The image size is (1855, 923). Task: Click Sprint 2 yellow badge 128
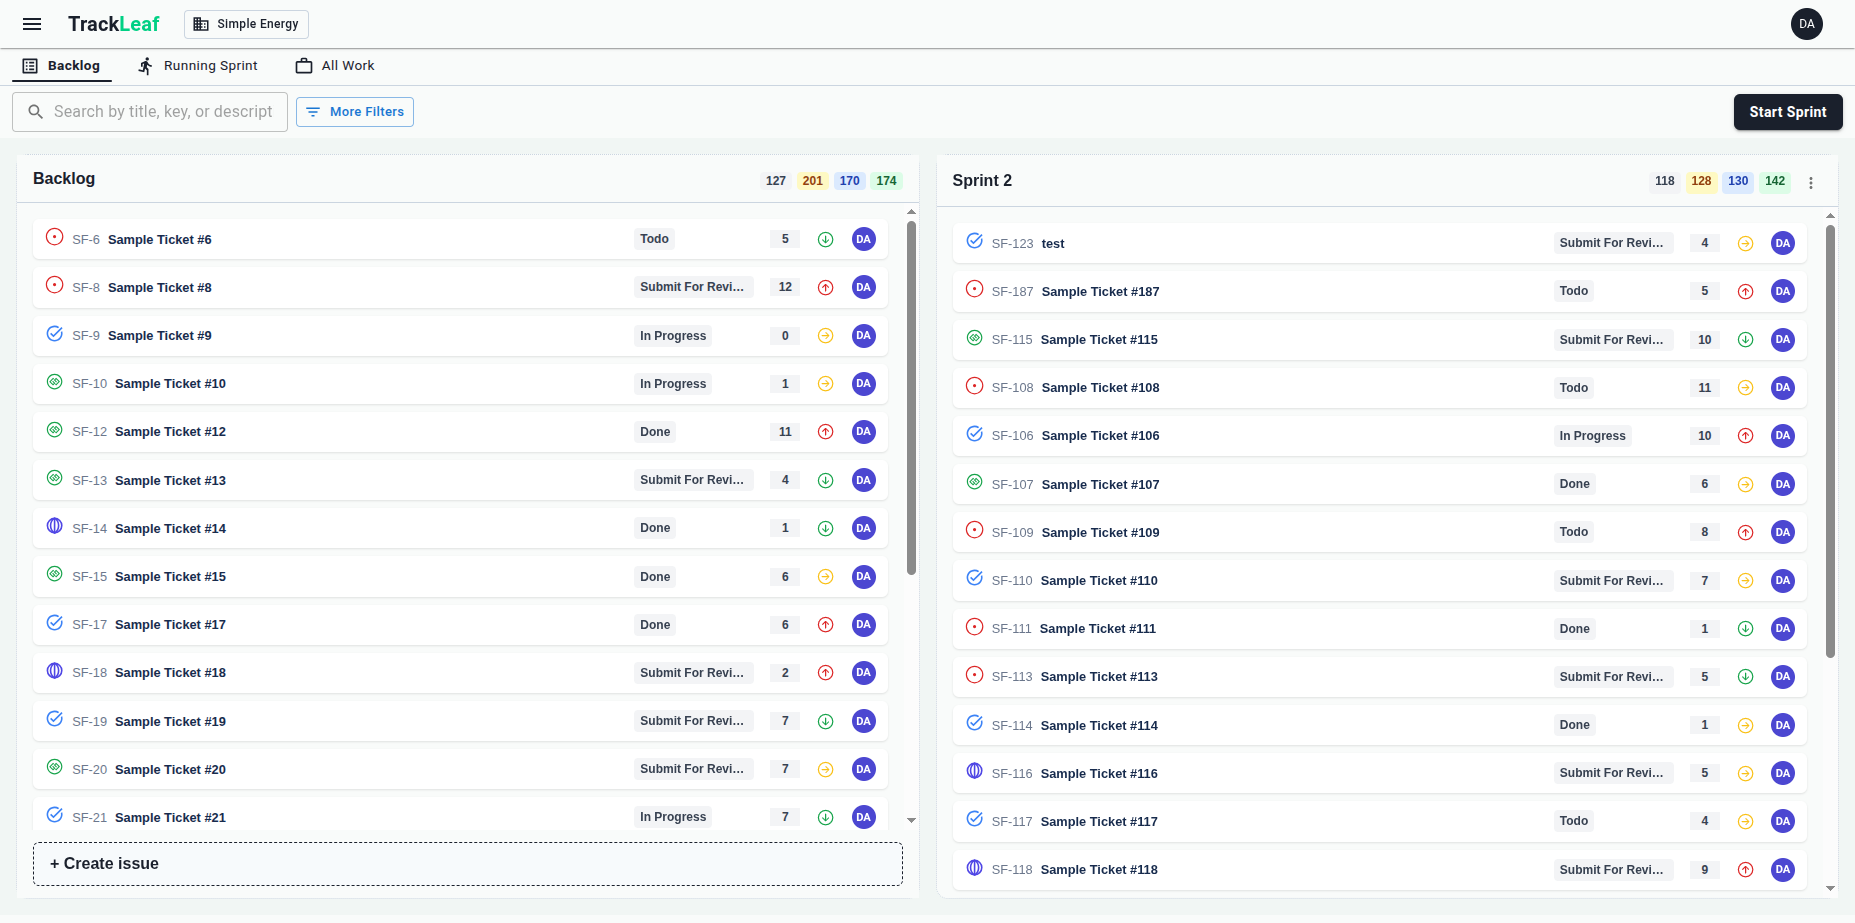(x=1701, y=181)
